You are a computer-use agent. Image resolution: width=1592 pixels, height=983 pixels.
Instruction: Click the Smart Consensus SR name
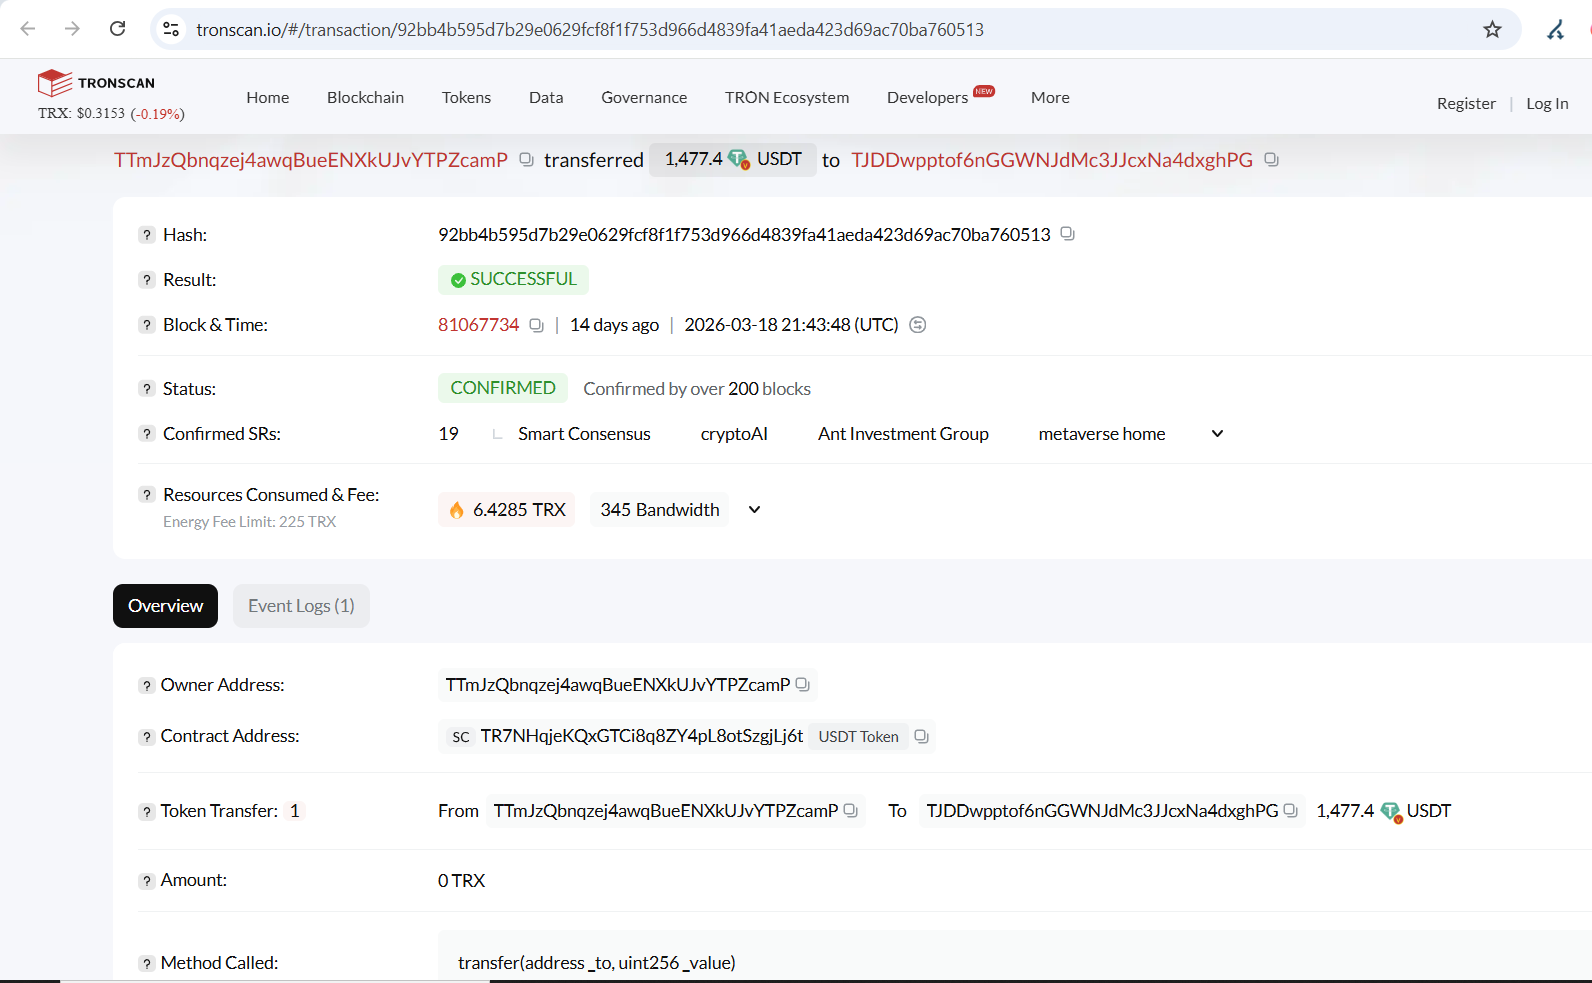584,434
